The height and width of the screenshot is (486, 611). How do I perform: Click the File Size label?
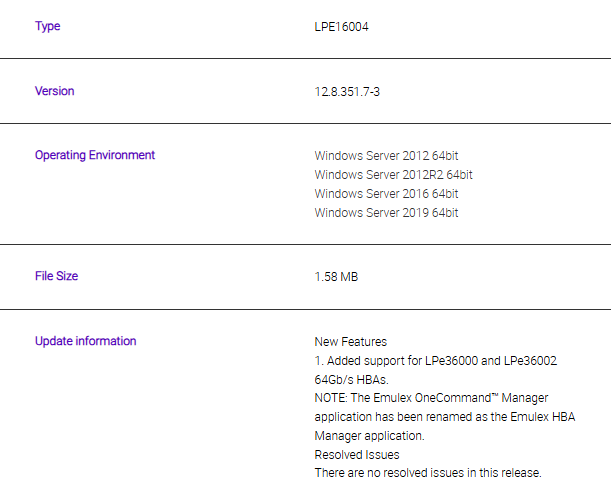tap(56, 276)
